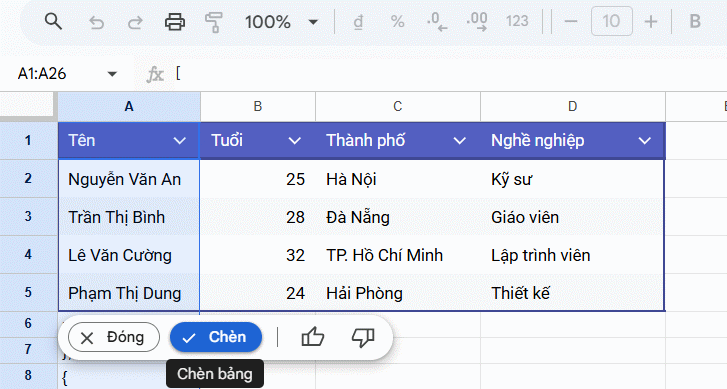The width and height of the screenshot is (727, 389).
Task: Select row 5 header
Action: tap(28, 293)
